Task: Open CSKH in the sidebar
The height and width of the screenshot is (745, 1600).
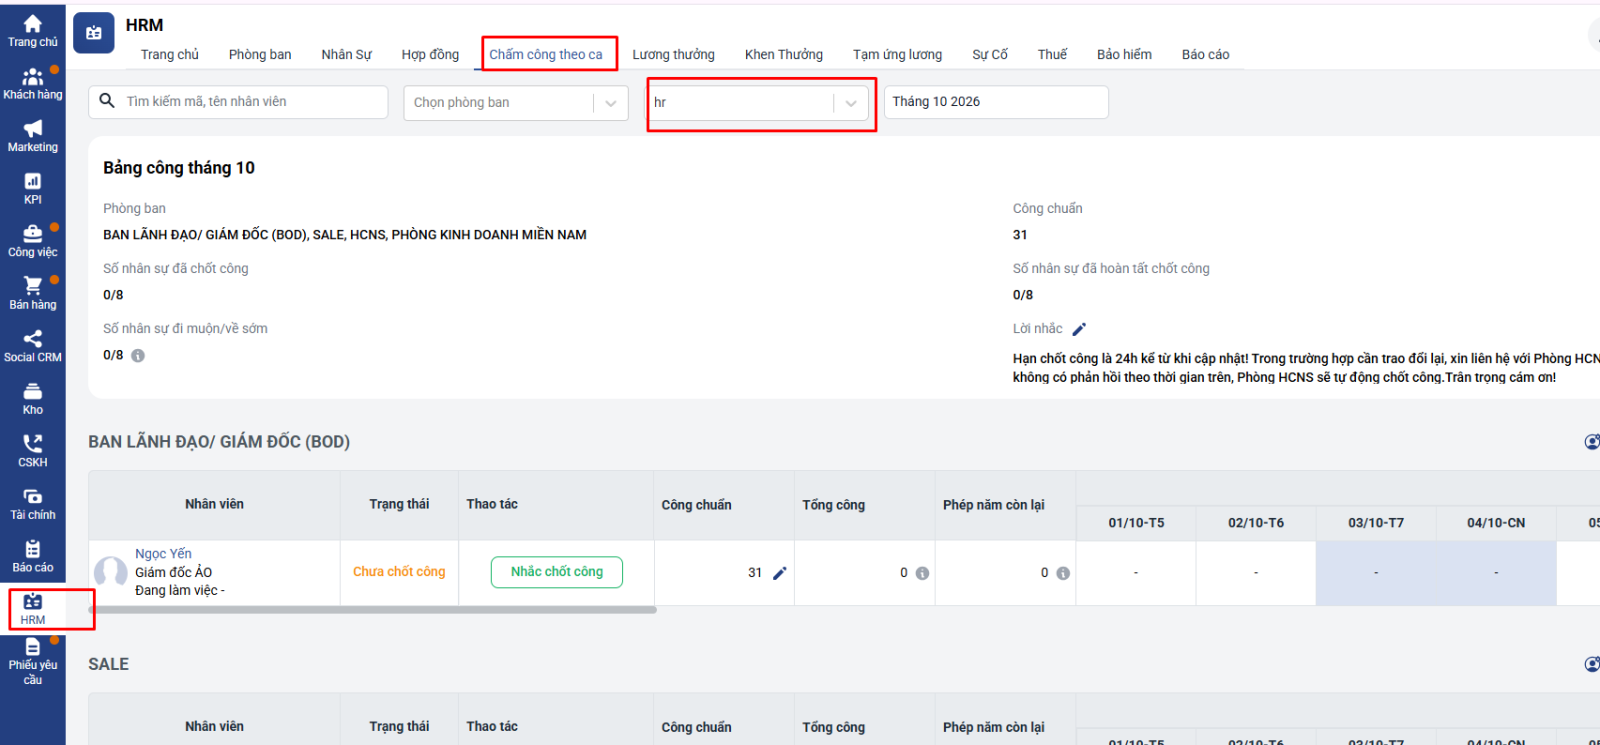Action: coord(33,451)
